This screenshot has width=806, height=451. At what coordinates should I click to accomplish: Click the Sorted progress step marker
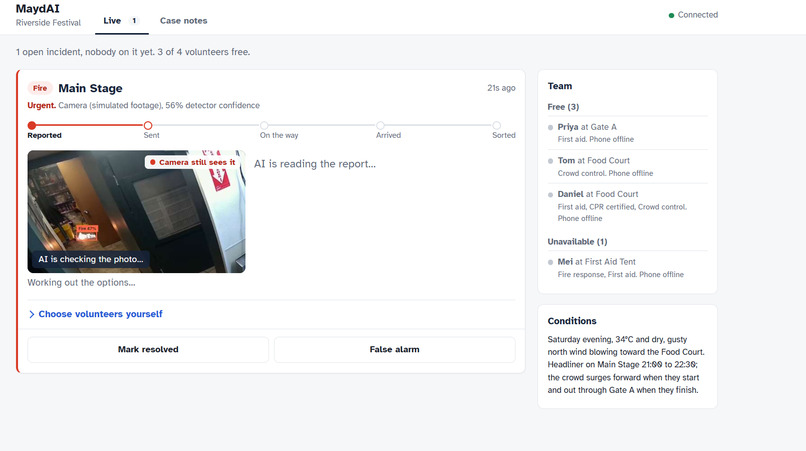[496, 125]
